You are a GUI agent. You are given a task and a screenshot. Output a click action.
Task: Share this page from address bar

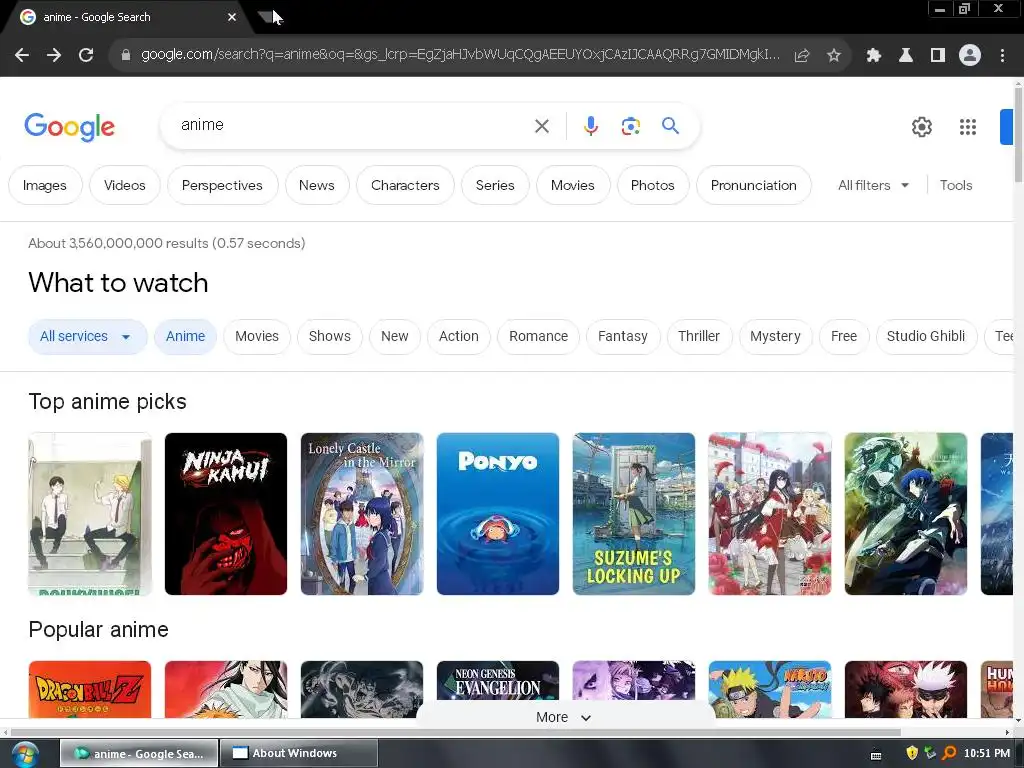point(802,56)
